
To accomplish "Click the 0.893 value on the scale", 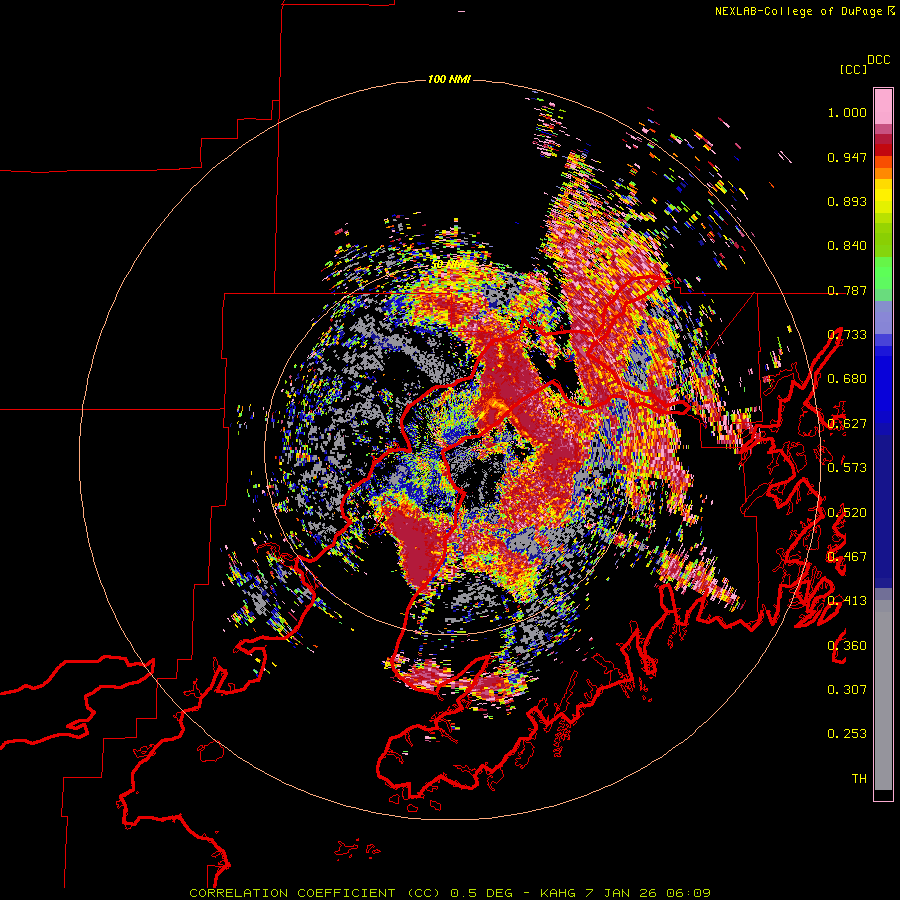I will (x=847, y=201).
